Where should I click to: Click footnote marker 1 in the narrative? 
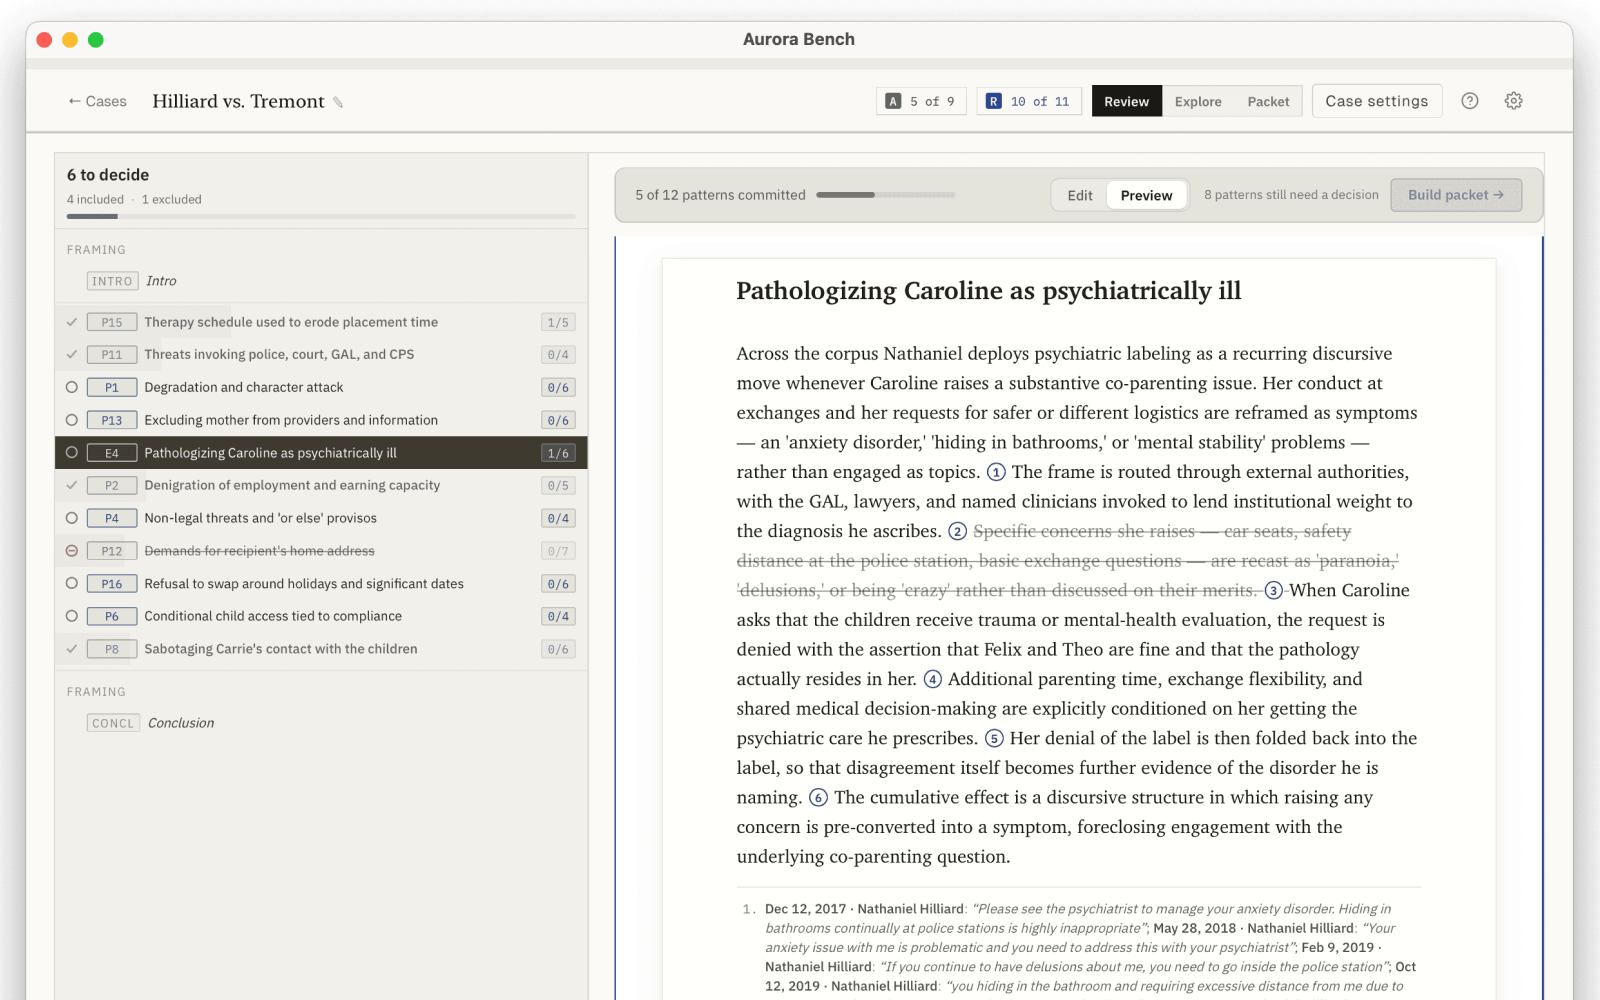click(996, 472)
